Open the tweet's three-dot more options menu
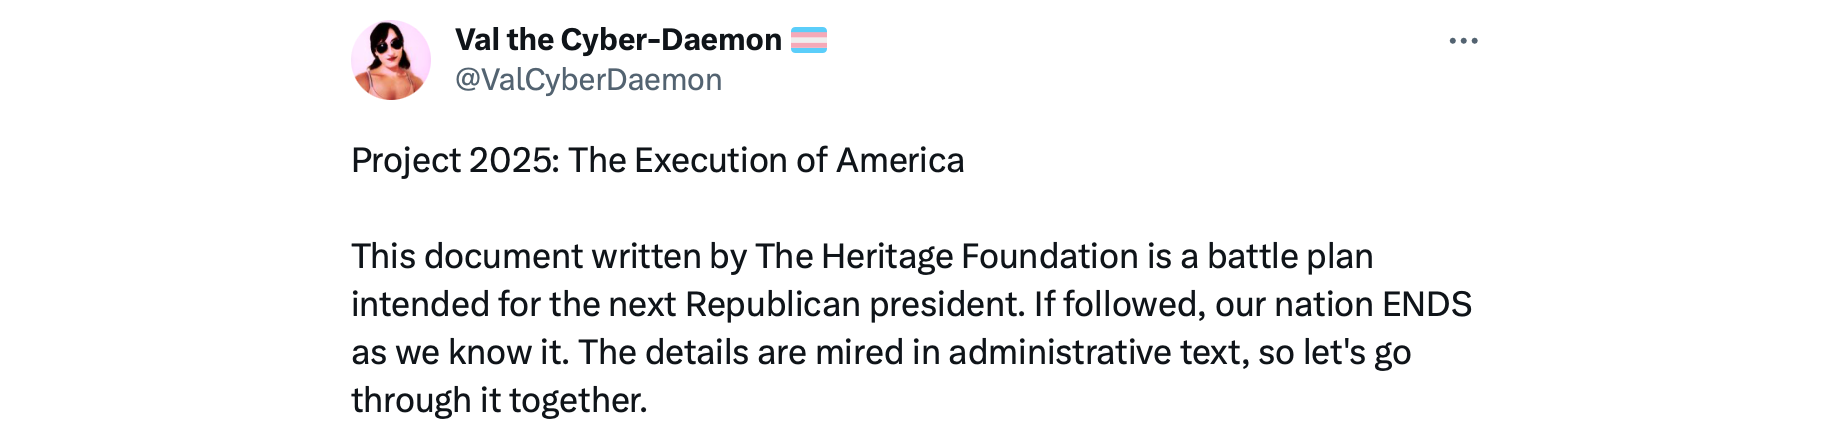 [x=1463, y=41]
